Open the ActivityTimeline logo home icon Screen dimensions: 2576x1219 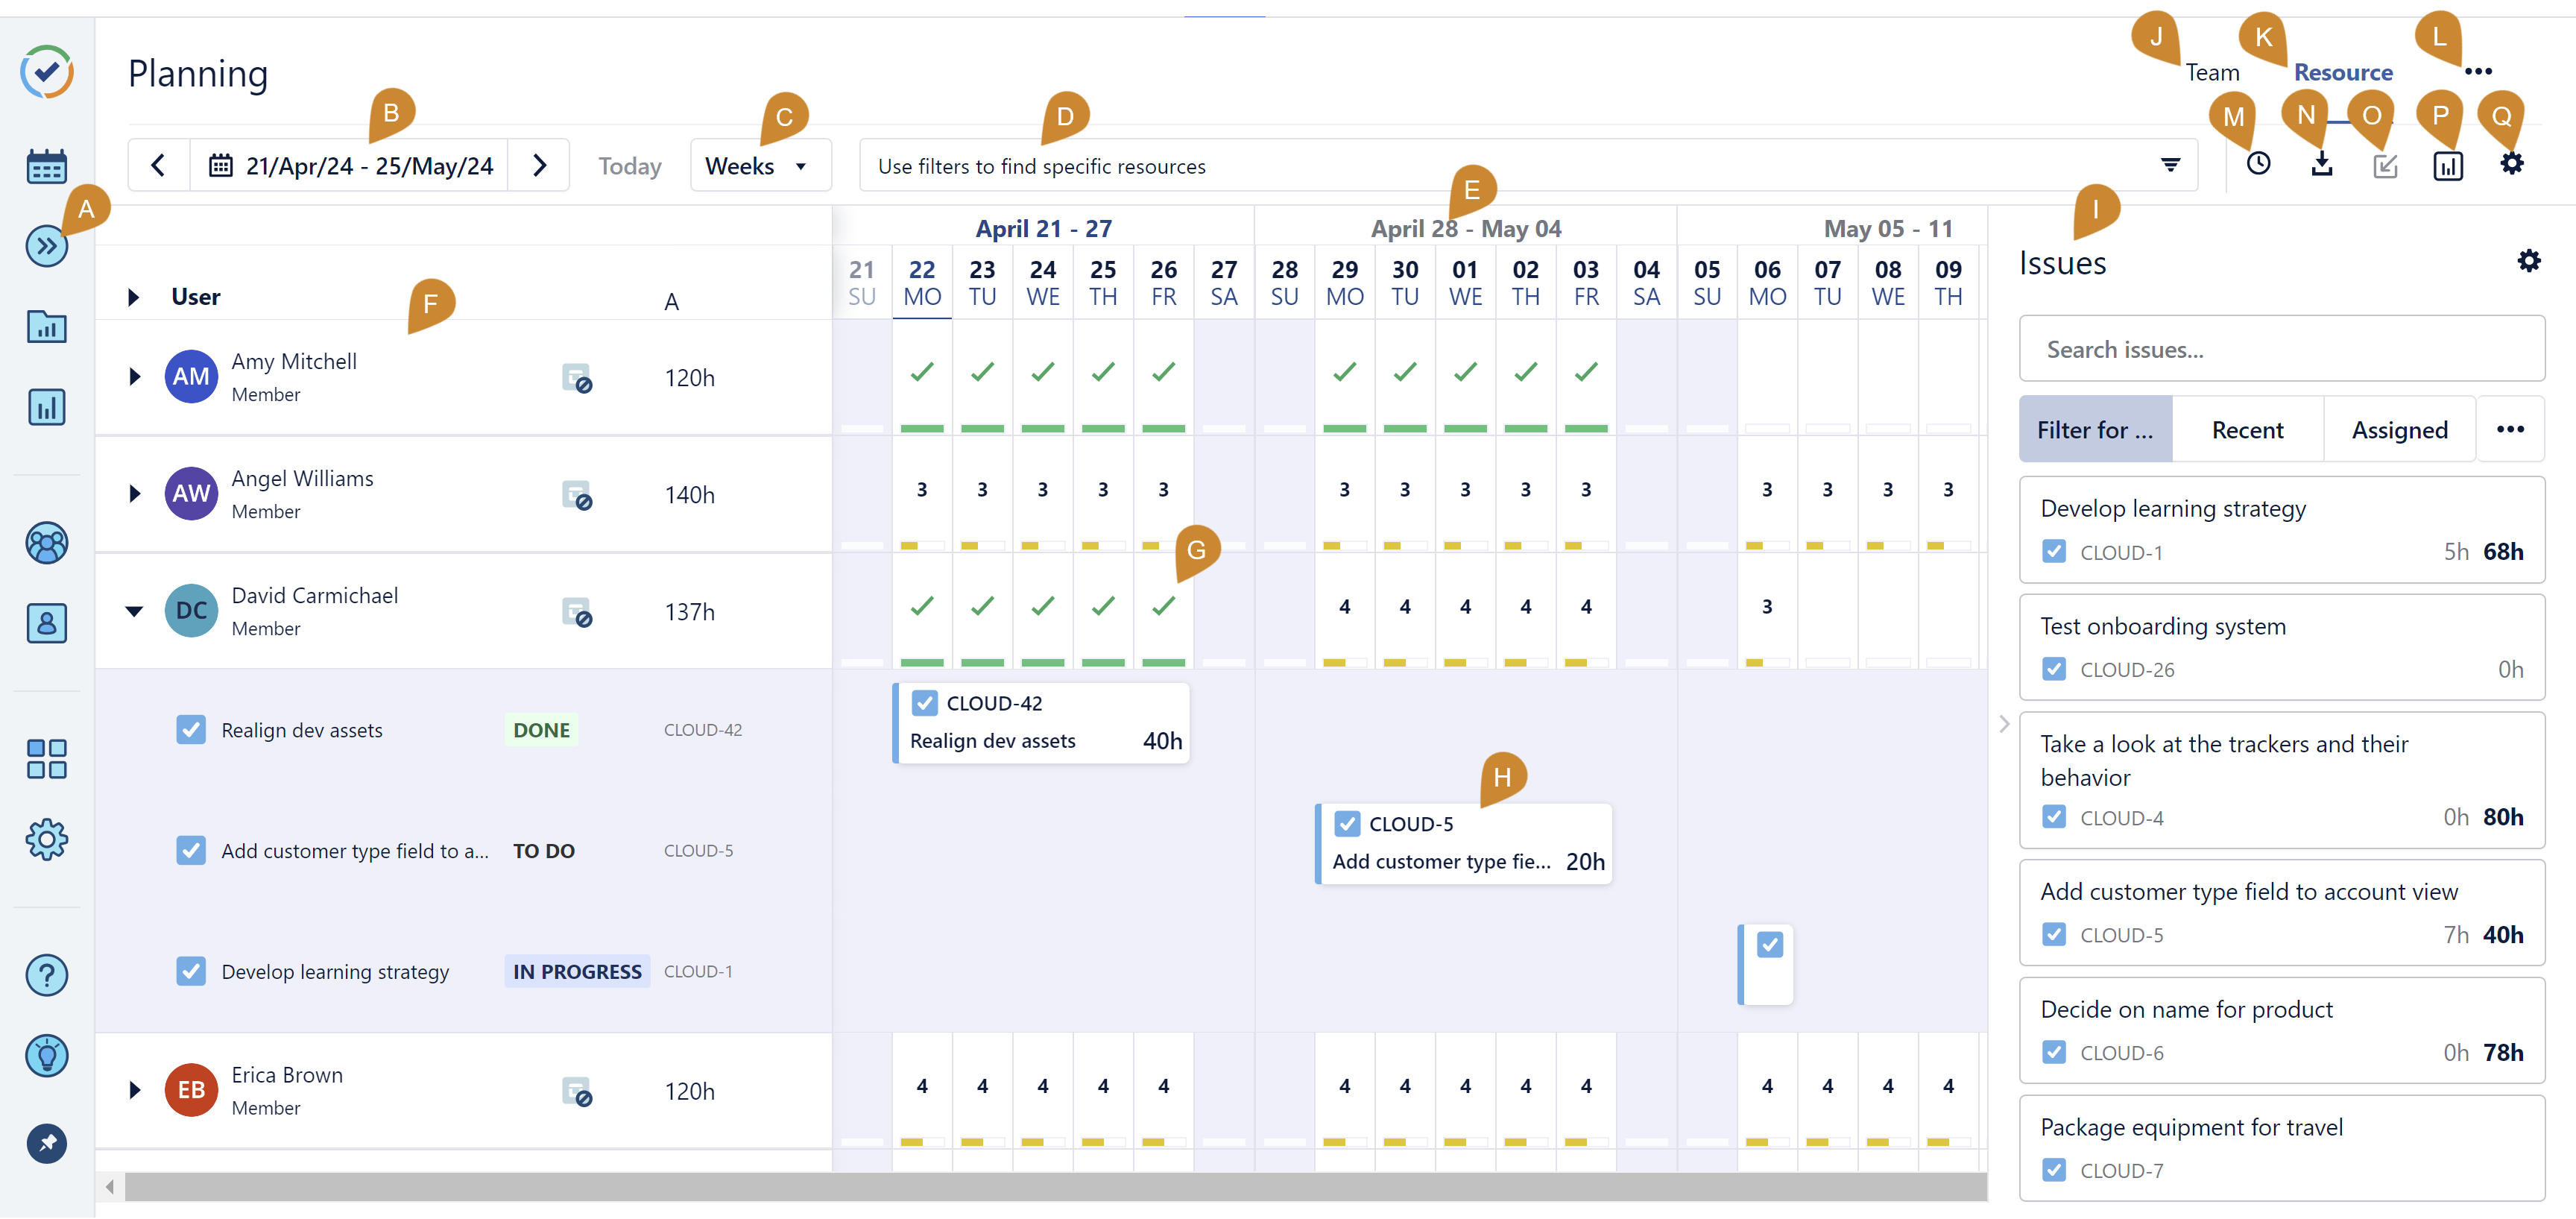47,72
